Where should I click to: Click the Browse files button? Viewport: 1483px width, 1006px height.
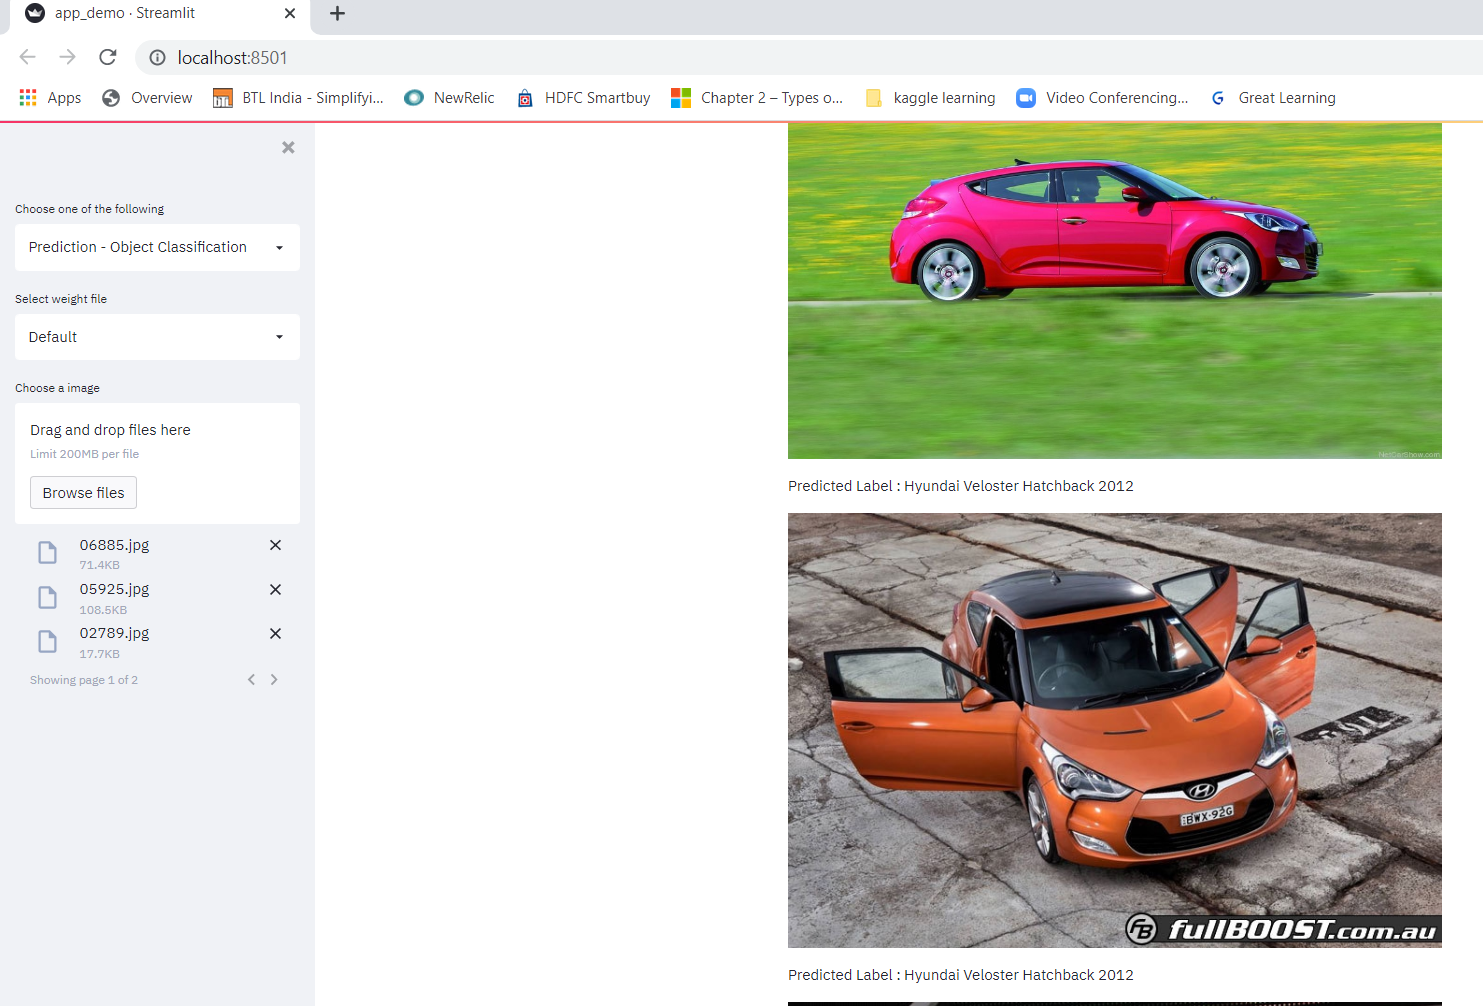coord(83,492)
